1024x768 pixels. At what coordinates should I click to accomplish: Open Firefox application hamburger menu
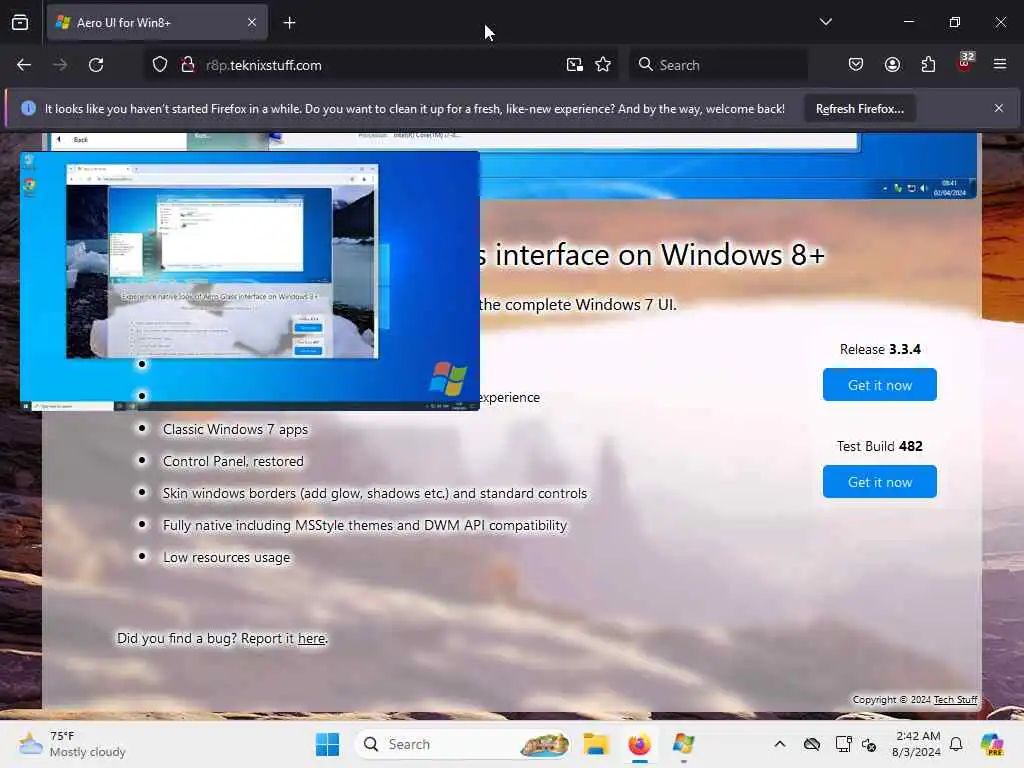[x=1000, y=64]
